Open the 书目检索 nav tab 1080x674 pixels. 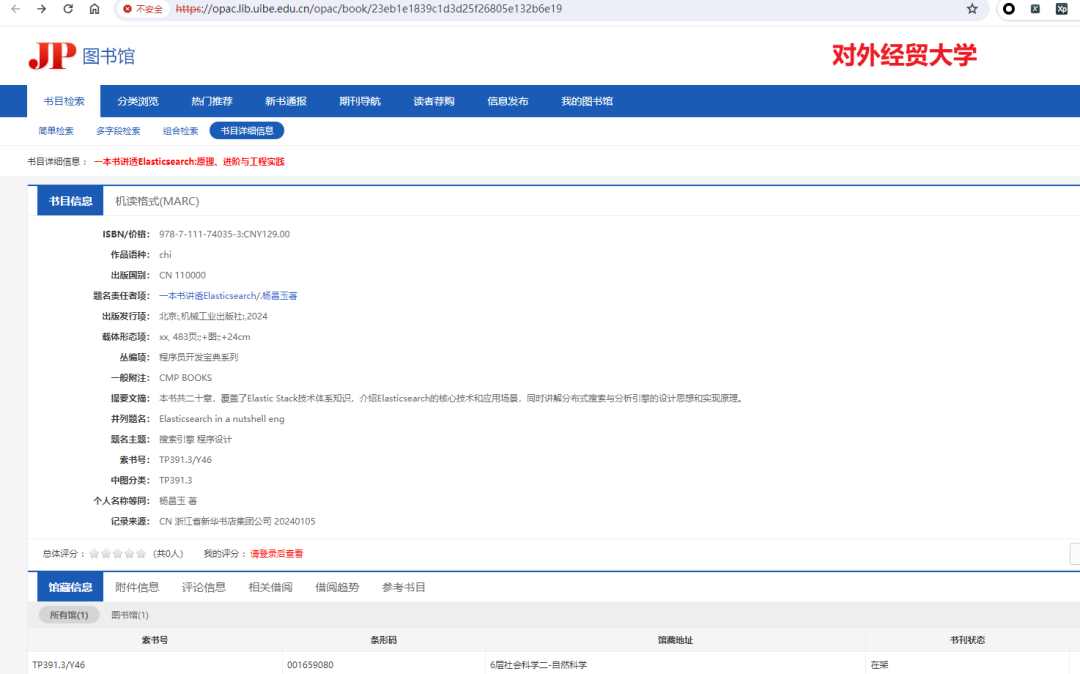pyautogui.click(x=63, y=101)
